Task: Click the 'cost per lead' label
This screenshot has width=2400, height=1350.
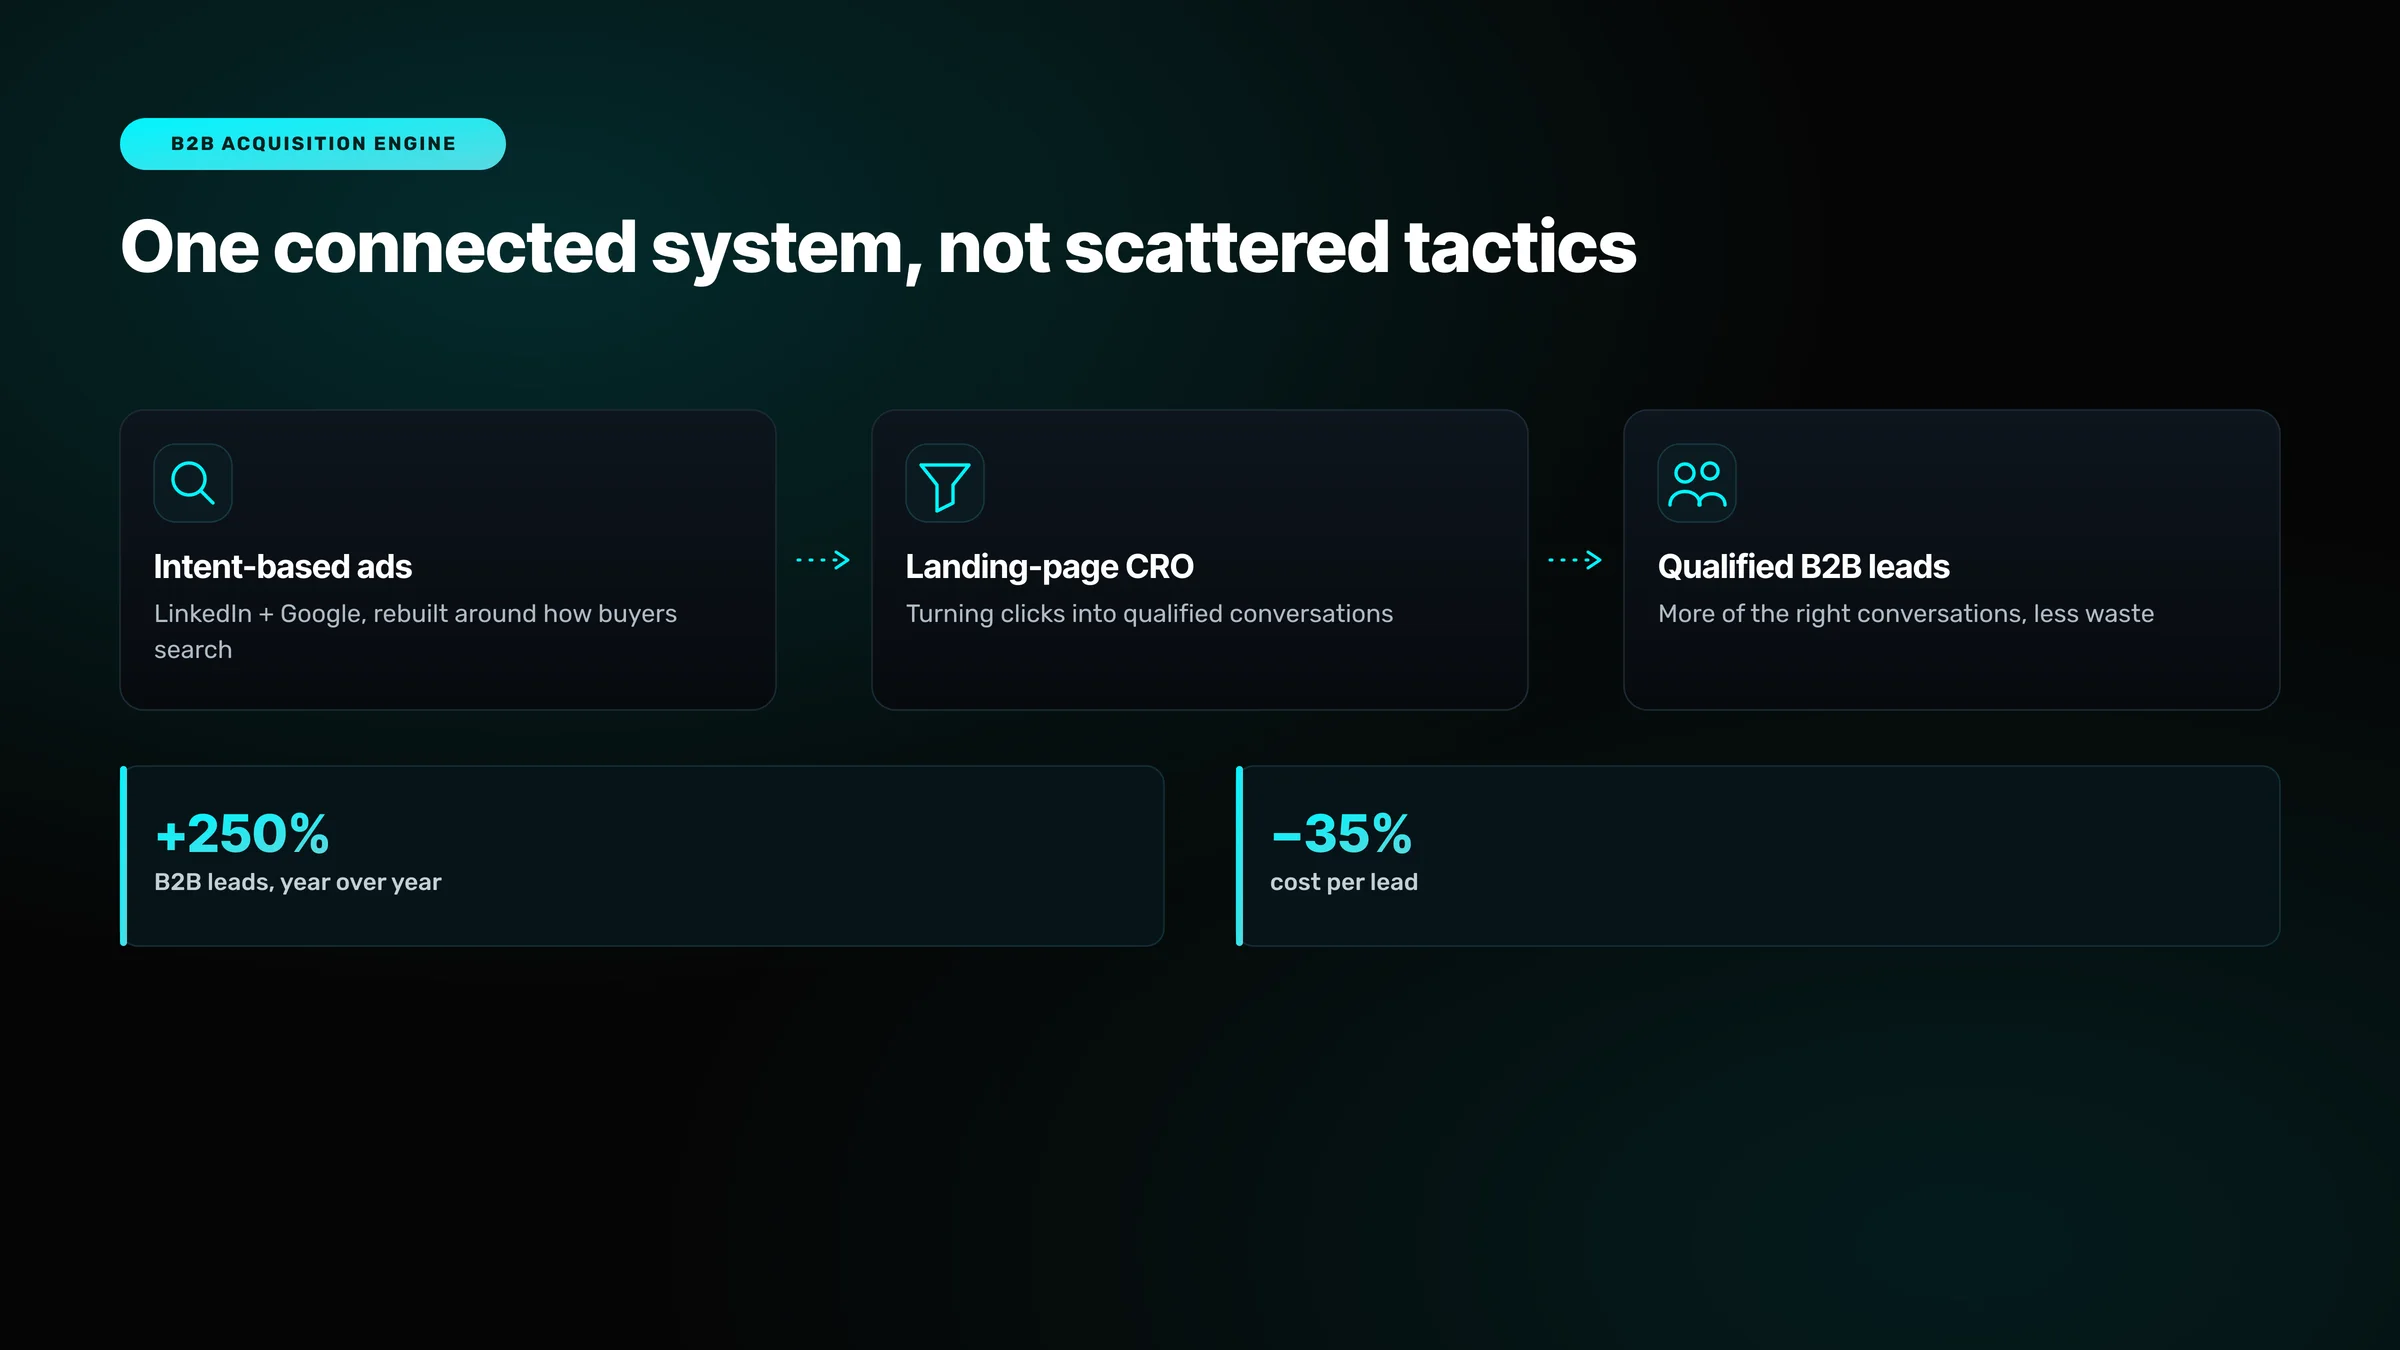Action: point(1344,882)
